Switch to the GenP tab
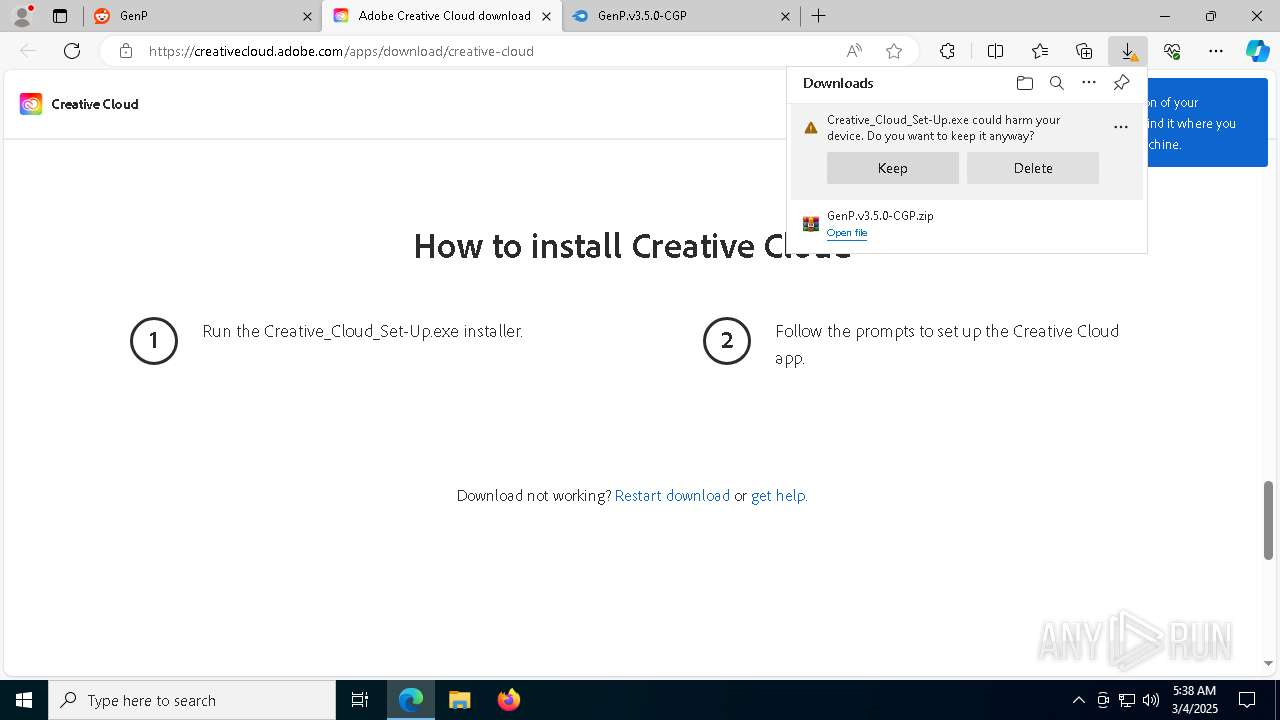1280x720 pixels. click(200, 16)
